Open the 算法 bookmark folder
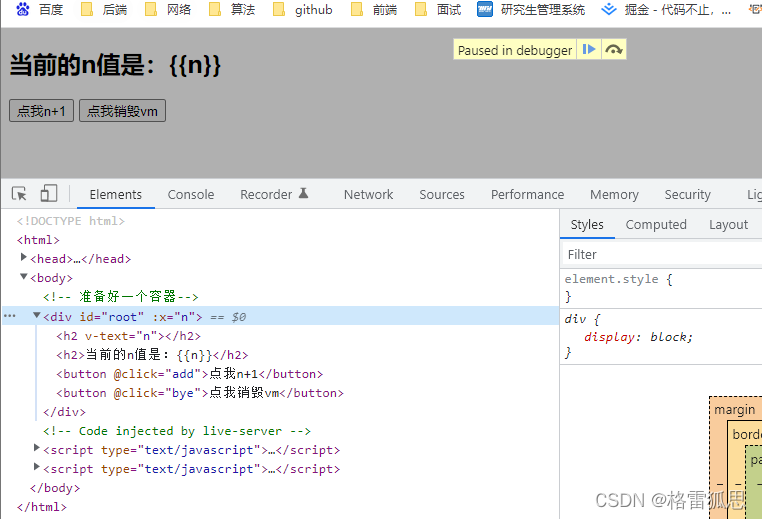762x519 pixels. [231, 9]
